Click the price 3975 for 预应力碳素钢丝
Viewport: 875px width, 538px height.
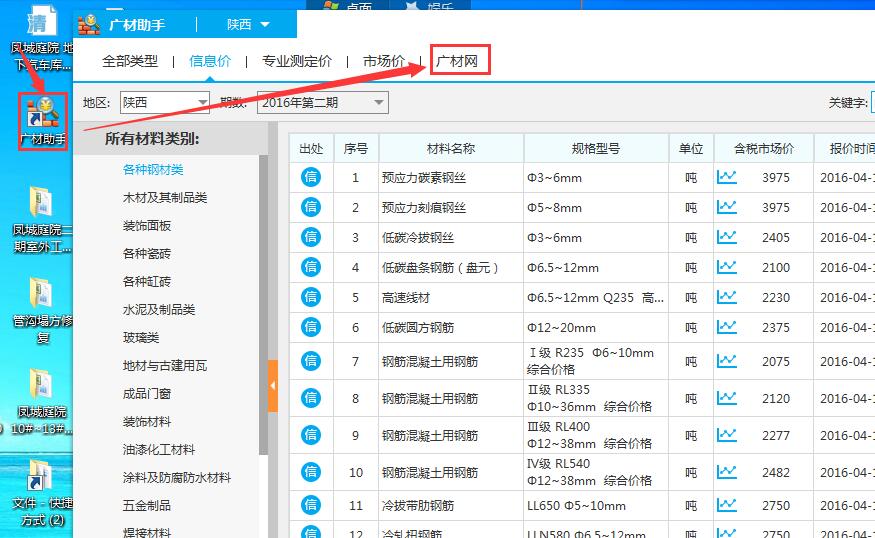click(776, 177)
